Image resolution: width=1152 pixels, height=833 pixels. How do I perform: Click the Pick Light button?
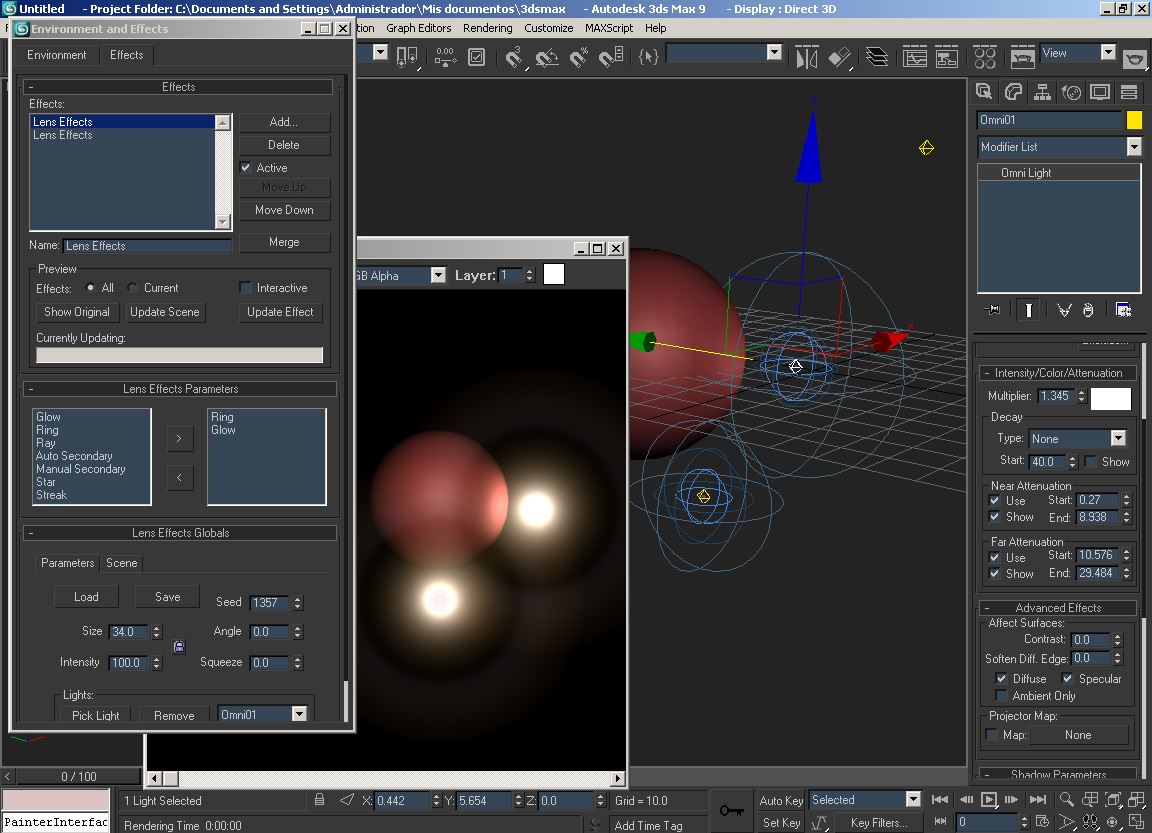96,715
